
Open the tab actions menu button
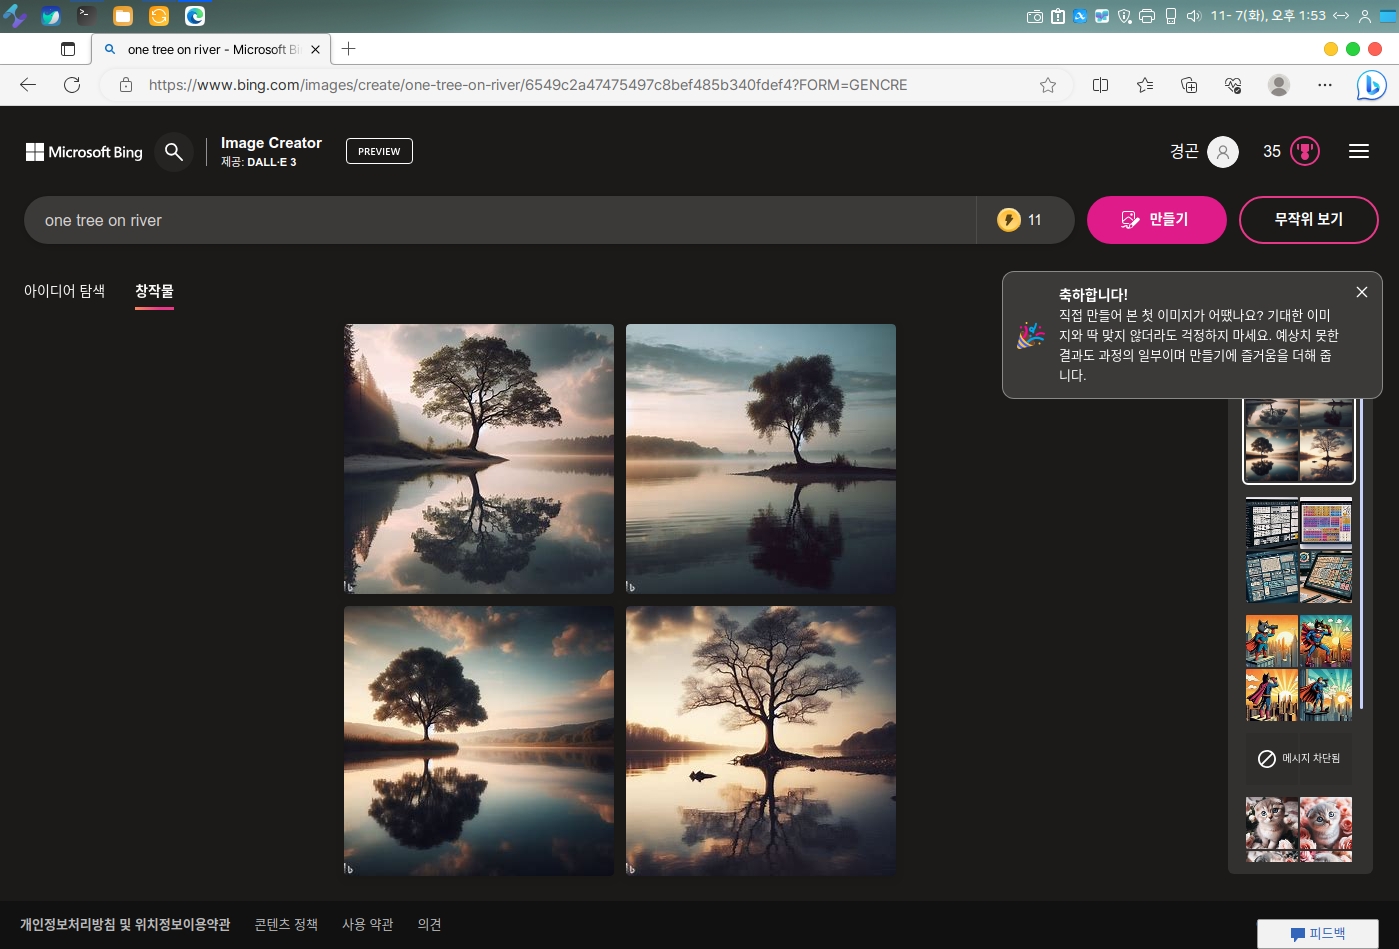pyautogui.click(x=68, y=49)
